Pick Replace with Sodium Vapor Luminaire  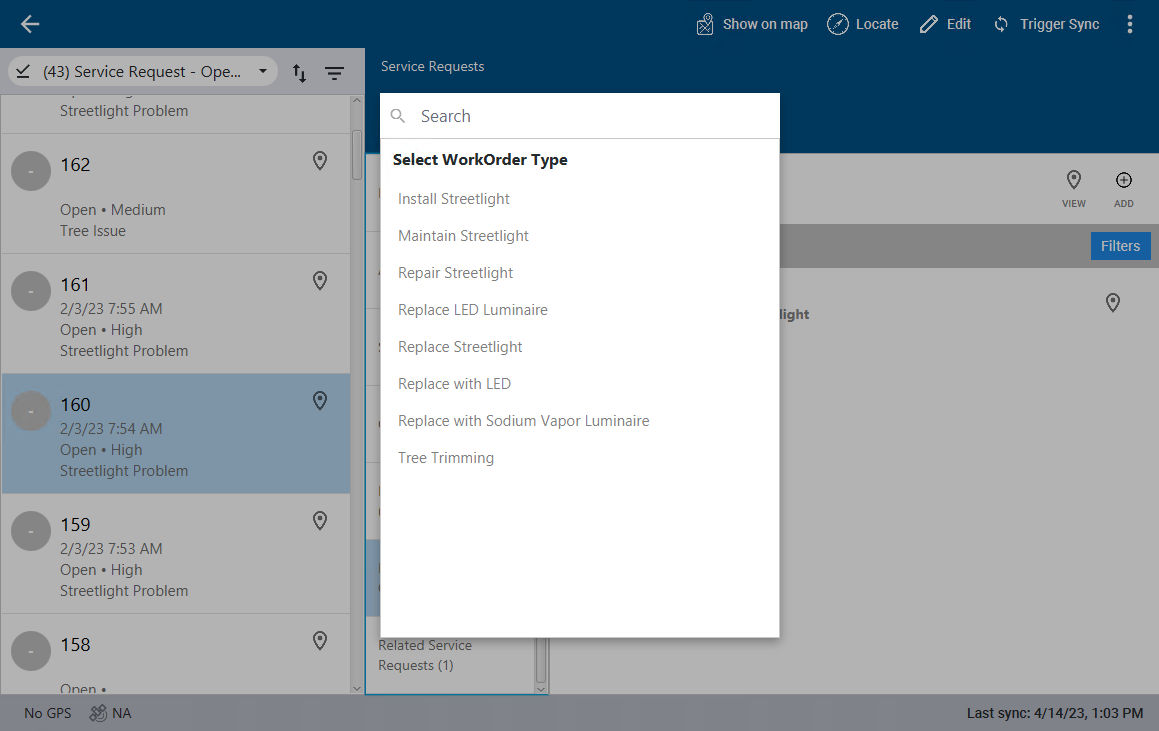524,421
